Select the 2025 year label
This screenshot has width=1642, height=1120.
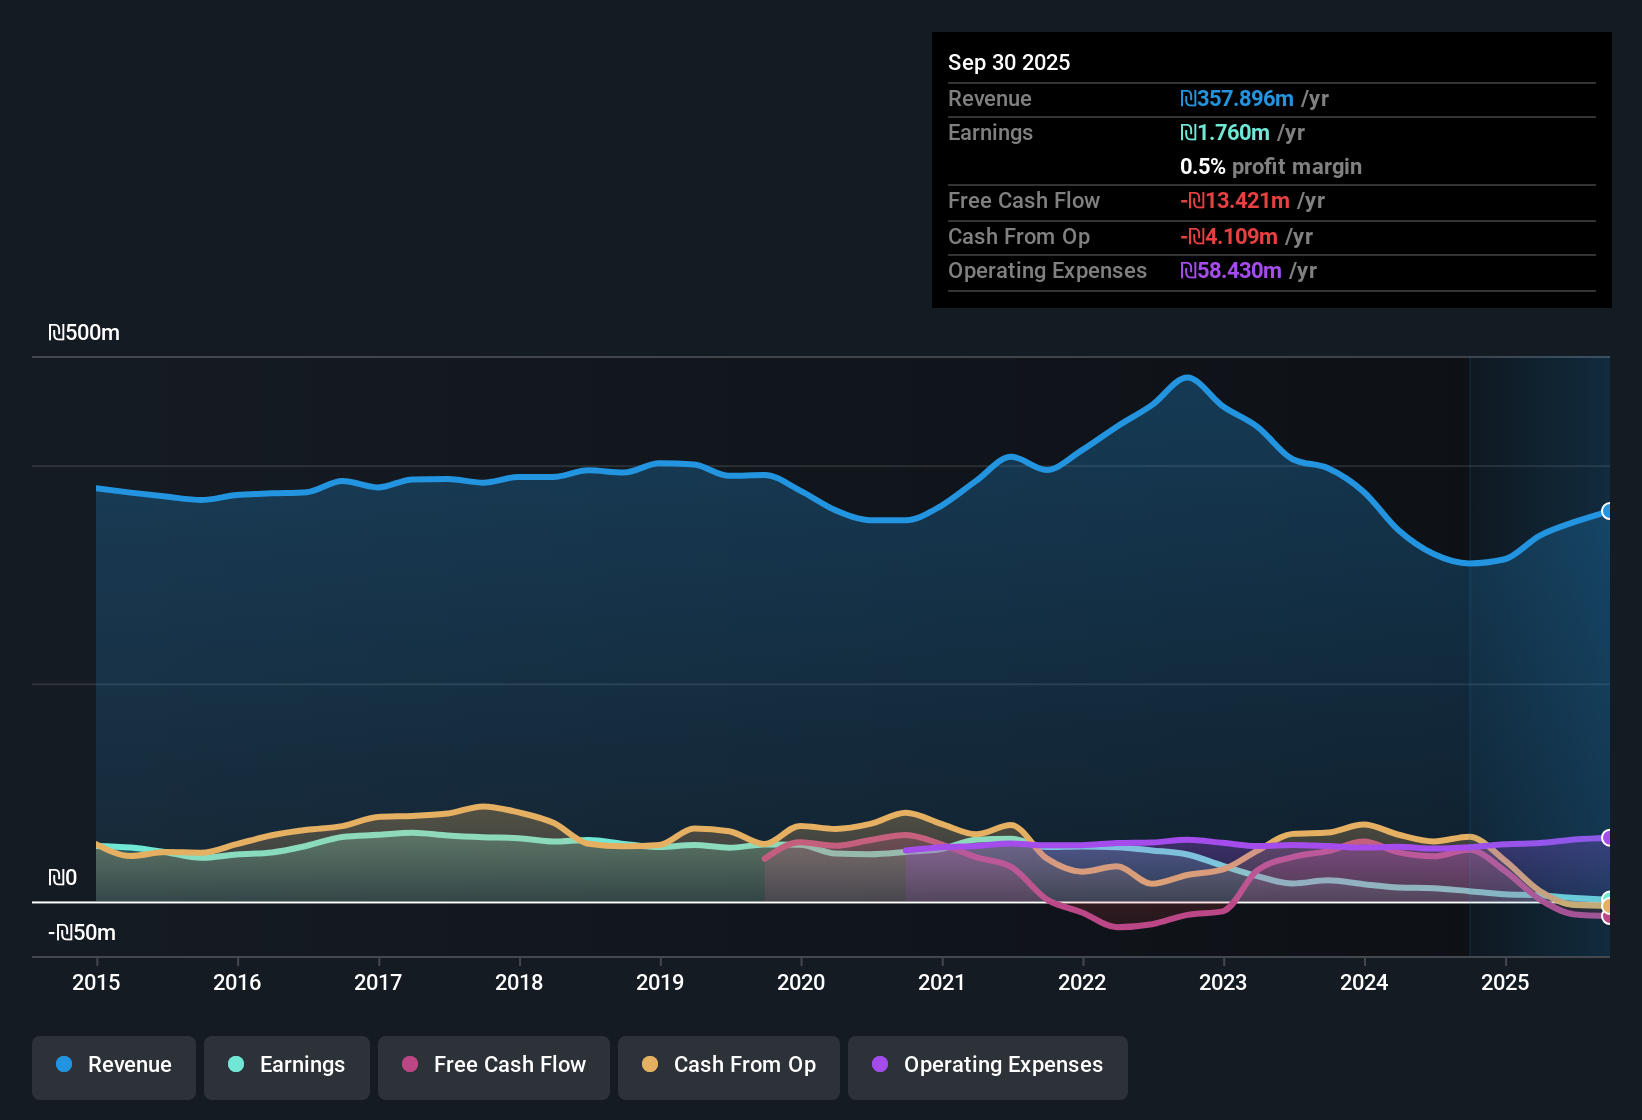pos(1506,983)
